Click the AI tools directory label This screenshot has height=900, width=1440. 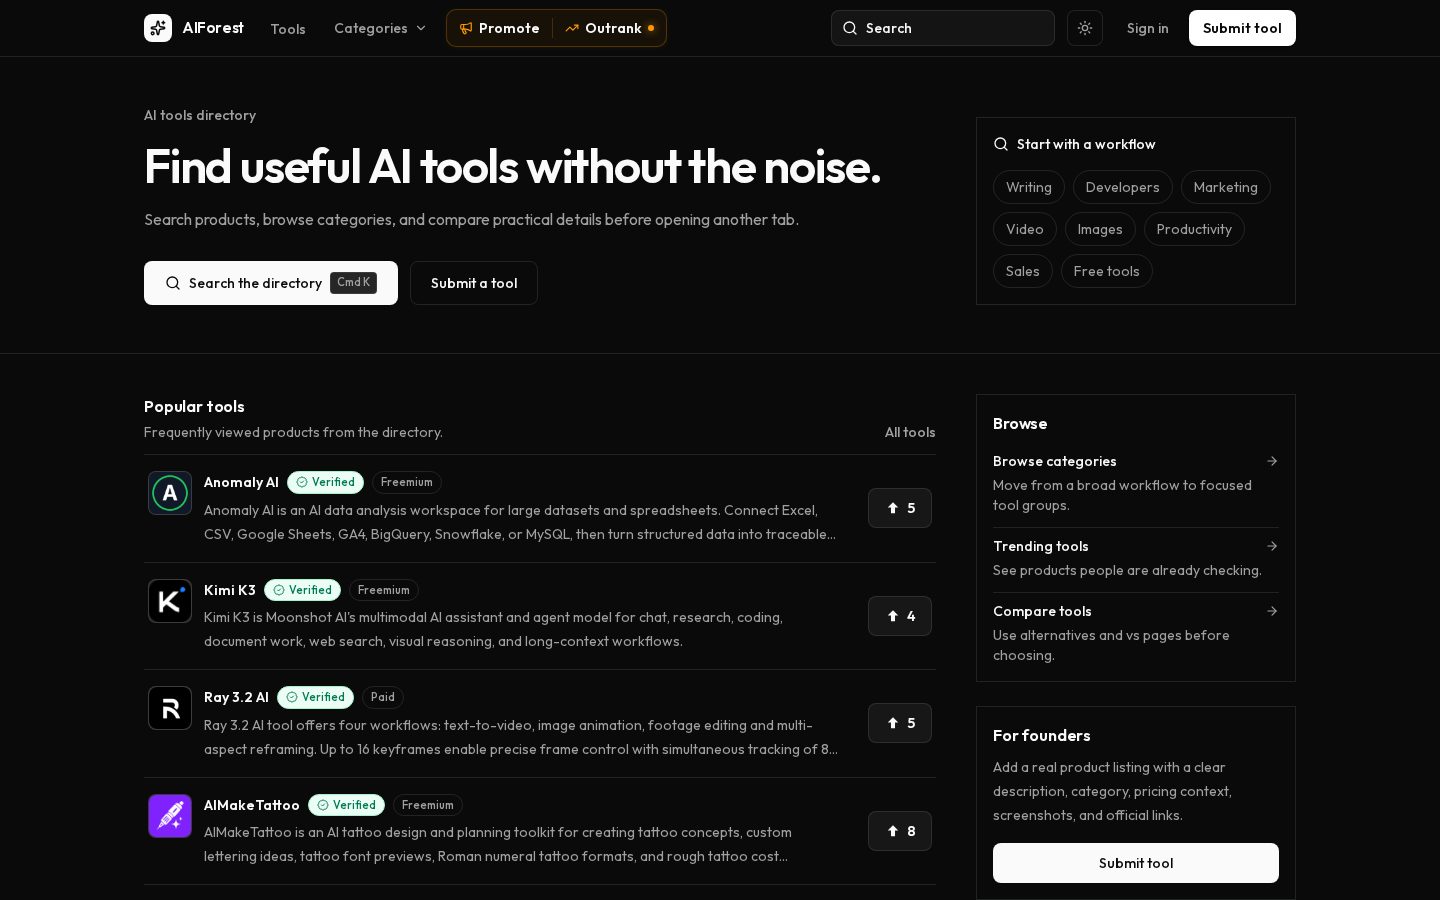[x=200, y=115]
